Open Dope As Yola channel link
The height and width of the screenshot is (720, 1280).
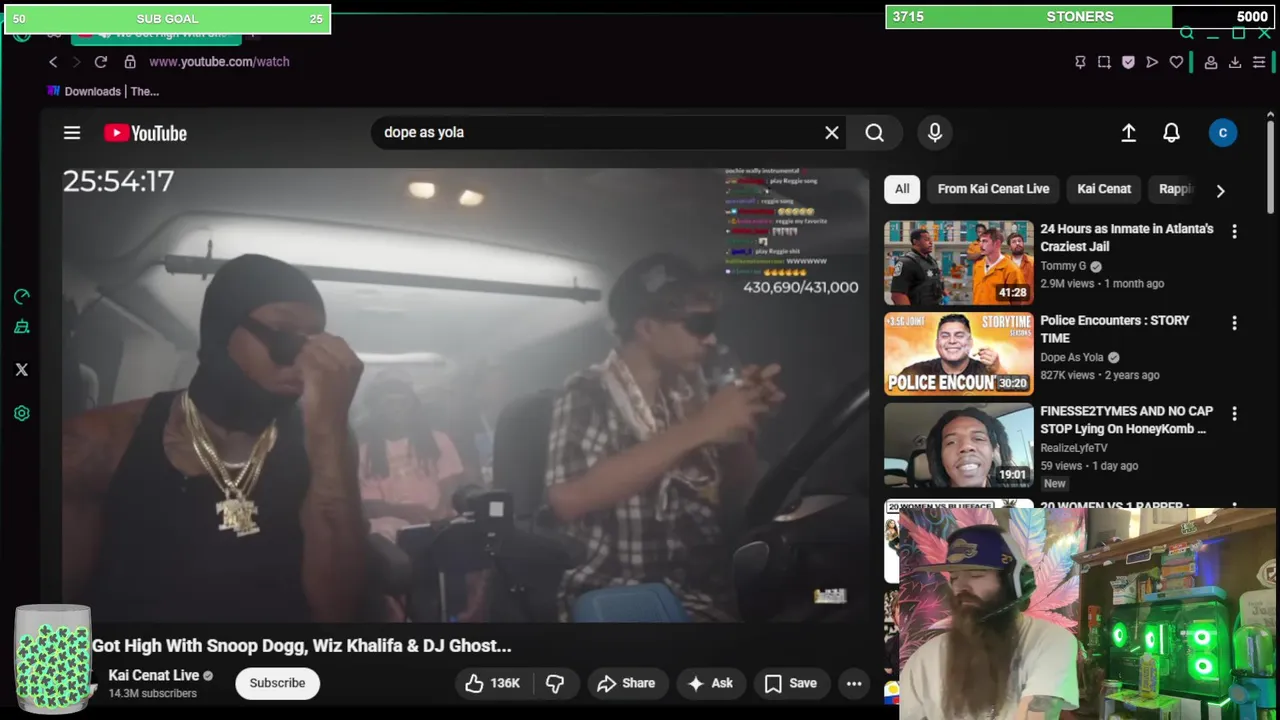pyautogui.click(x=1072, y=357)
